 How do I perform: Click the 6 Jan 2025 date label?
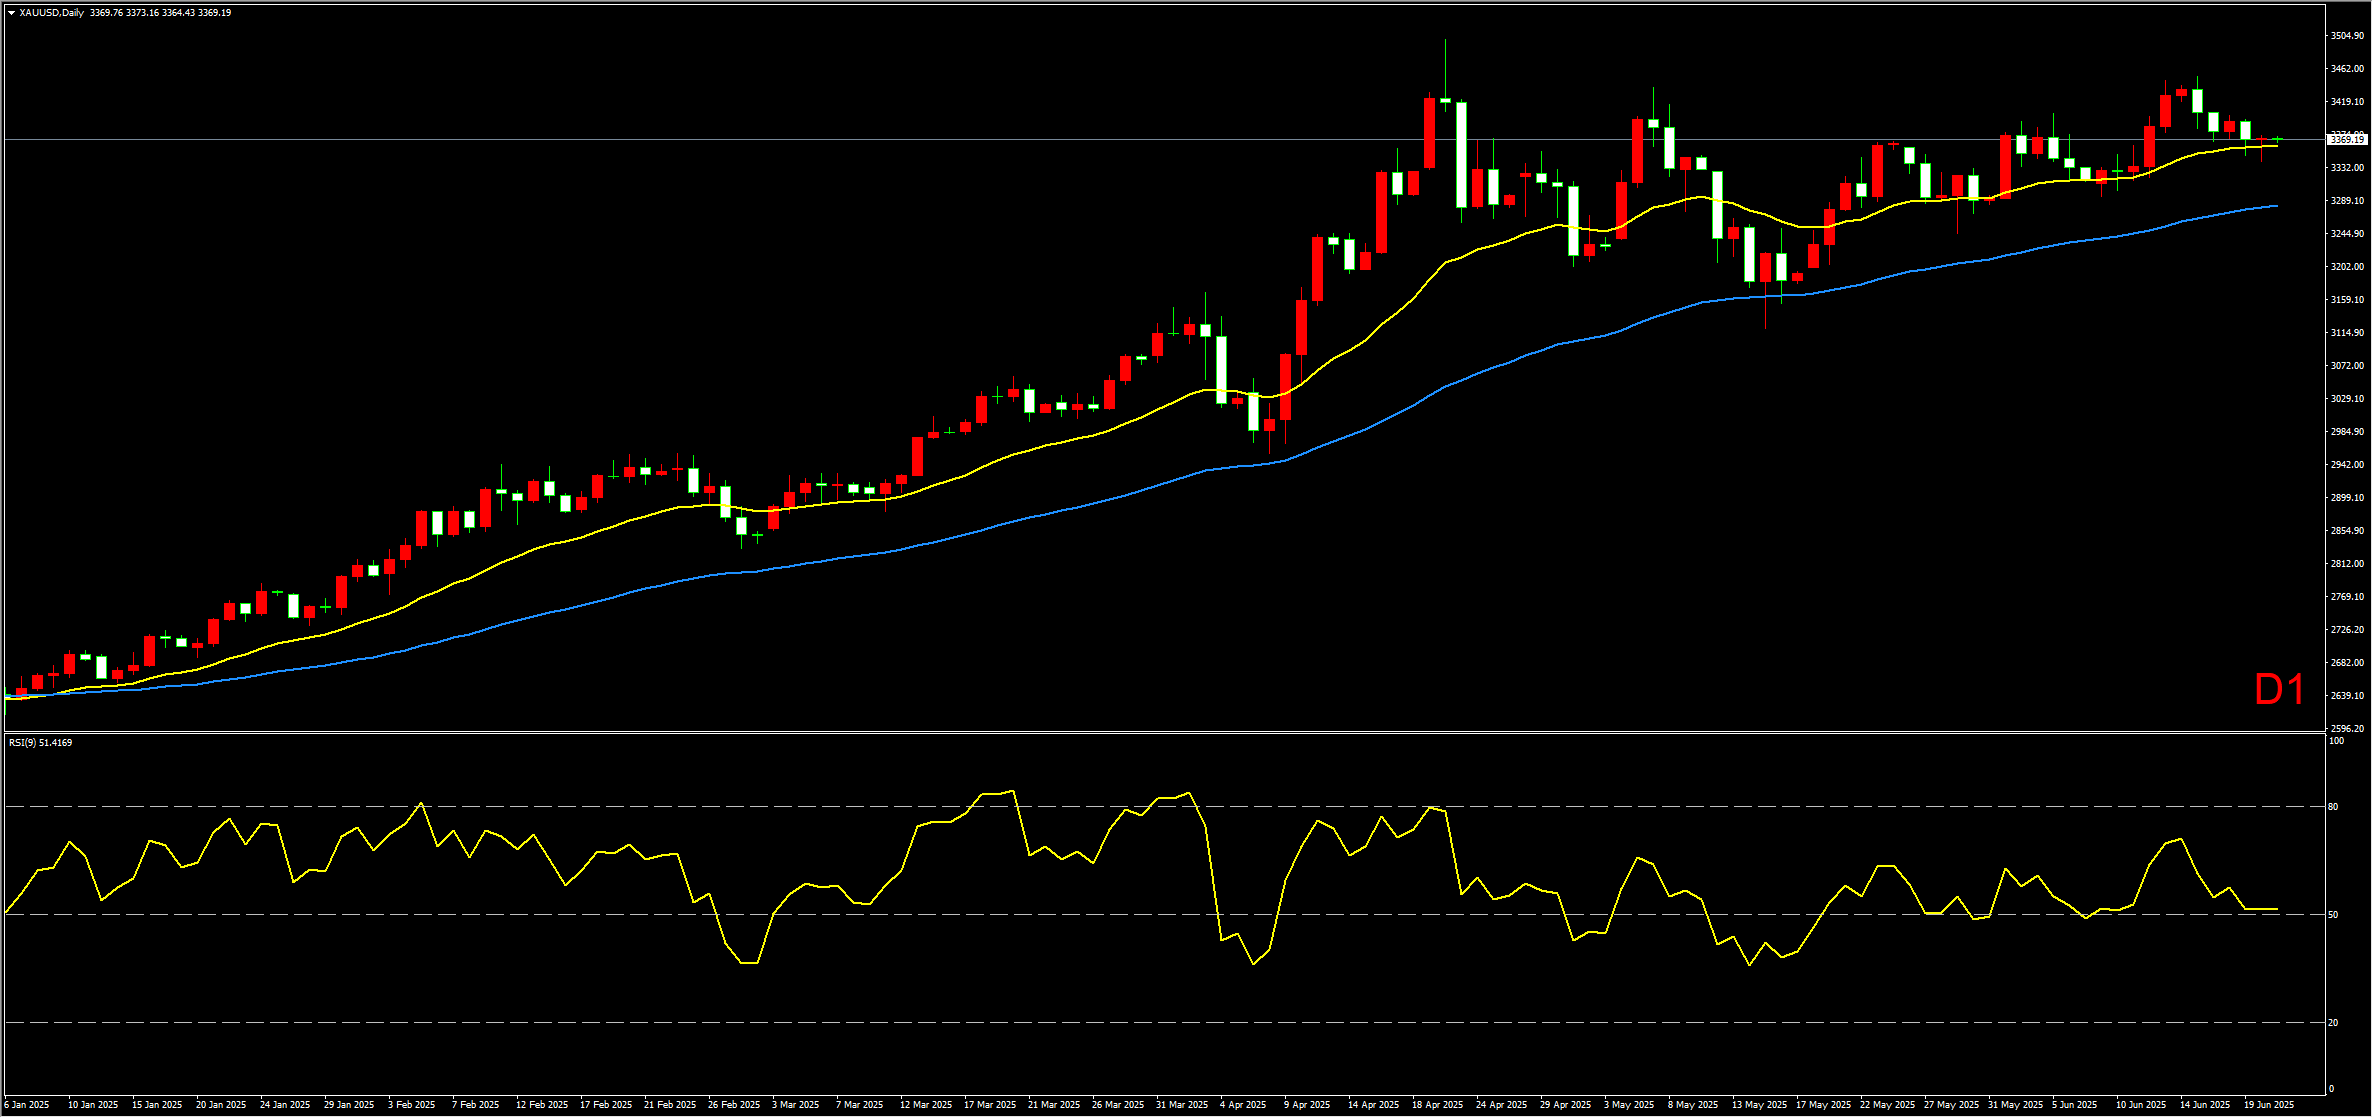27,1105
